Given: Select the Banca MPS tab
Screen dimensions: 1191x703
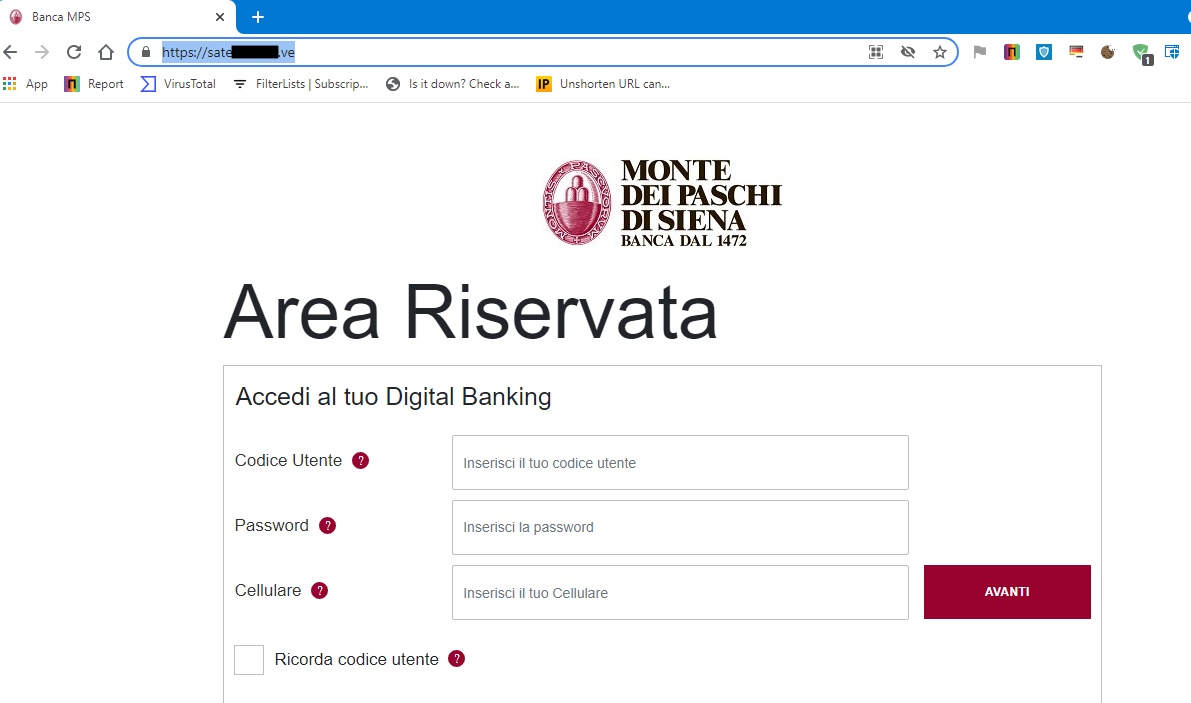Looking at the screenshot, I should coord(118,17).
